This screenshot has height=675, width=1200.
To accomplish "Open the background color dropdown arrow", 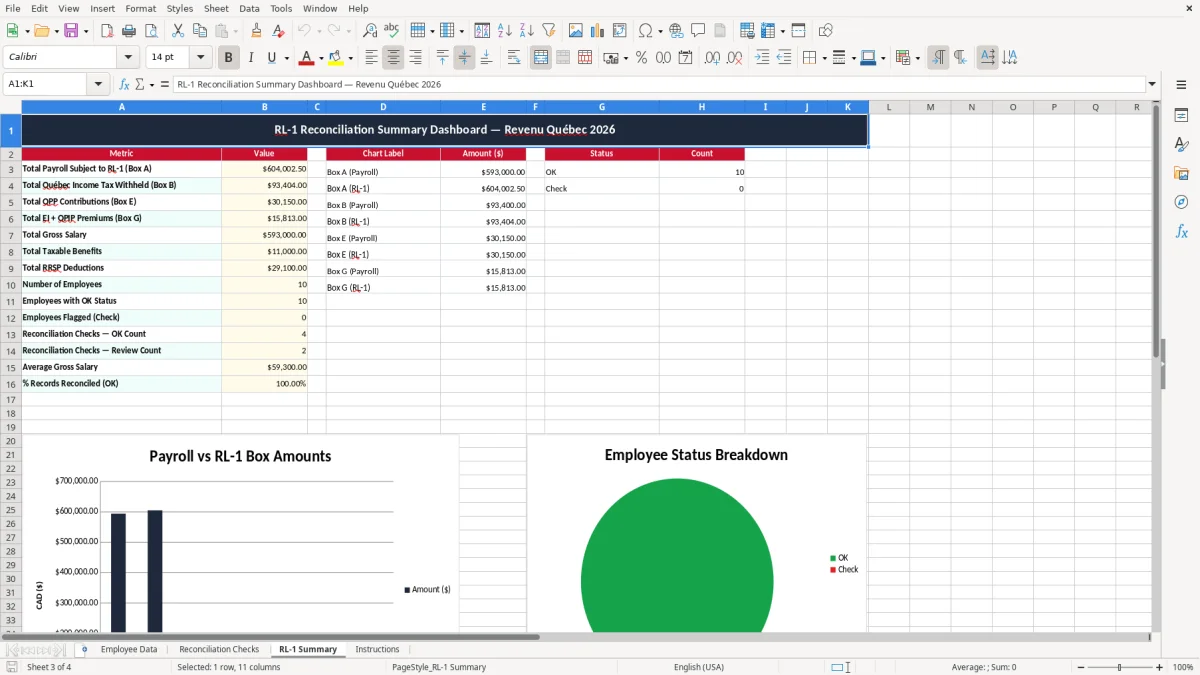I will pyautogui.click(x=350, y=58).
